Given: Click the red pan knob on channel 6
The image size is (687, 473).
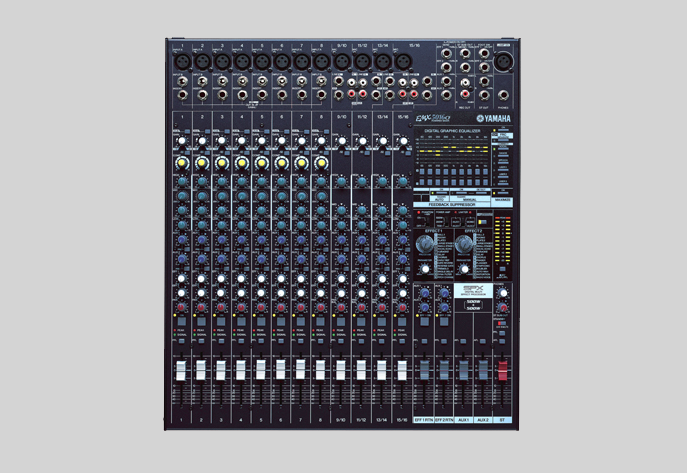Looking at the screenshot, I should (281, 308).
